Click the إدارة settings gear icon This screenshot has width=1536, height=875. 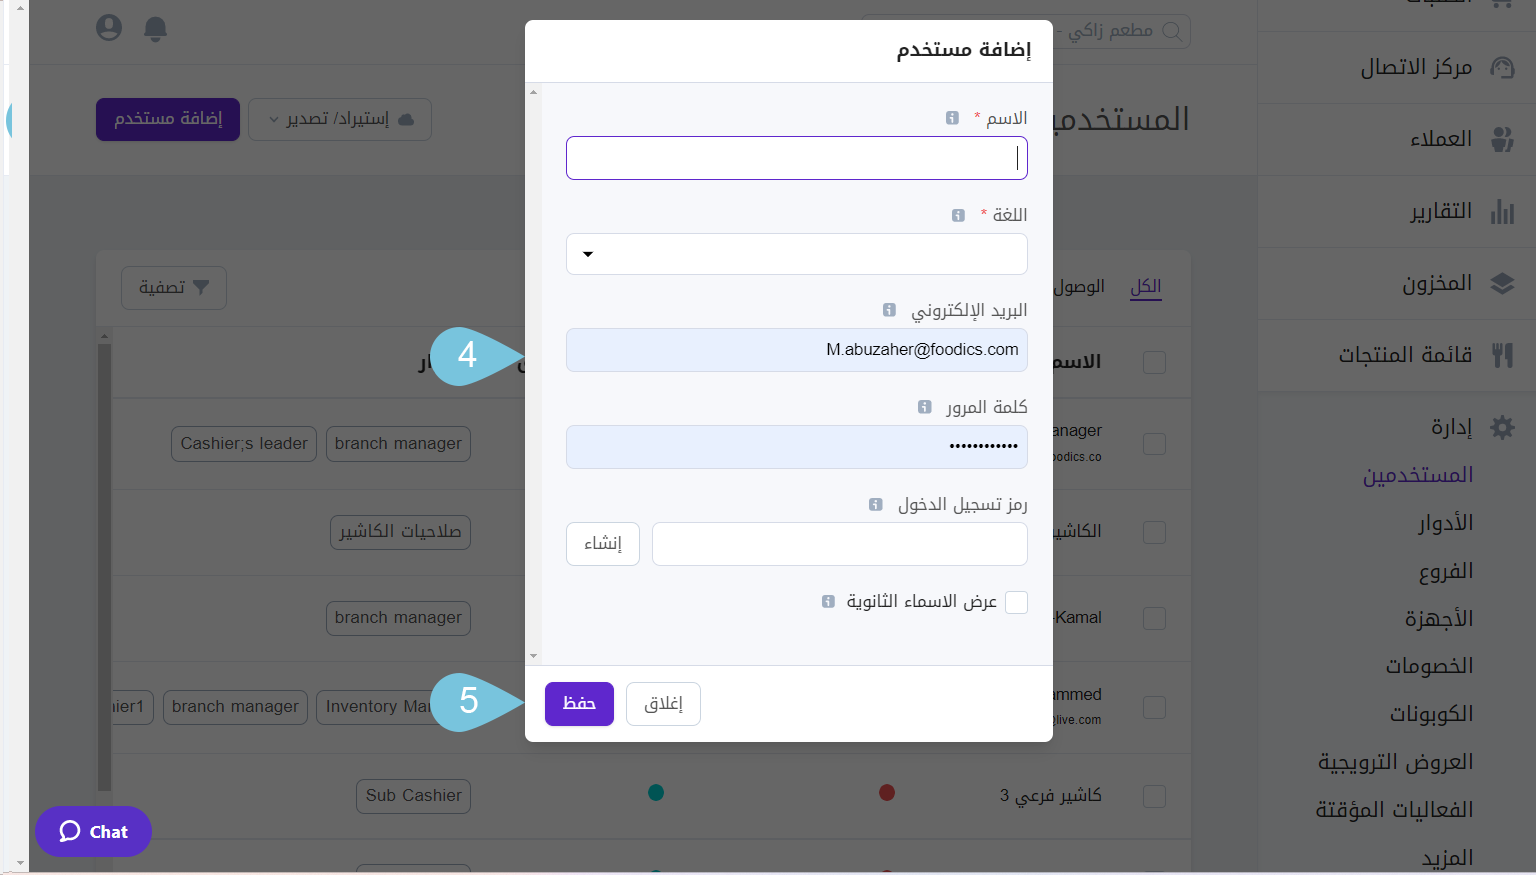coord(1502,427)
